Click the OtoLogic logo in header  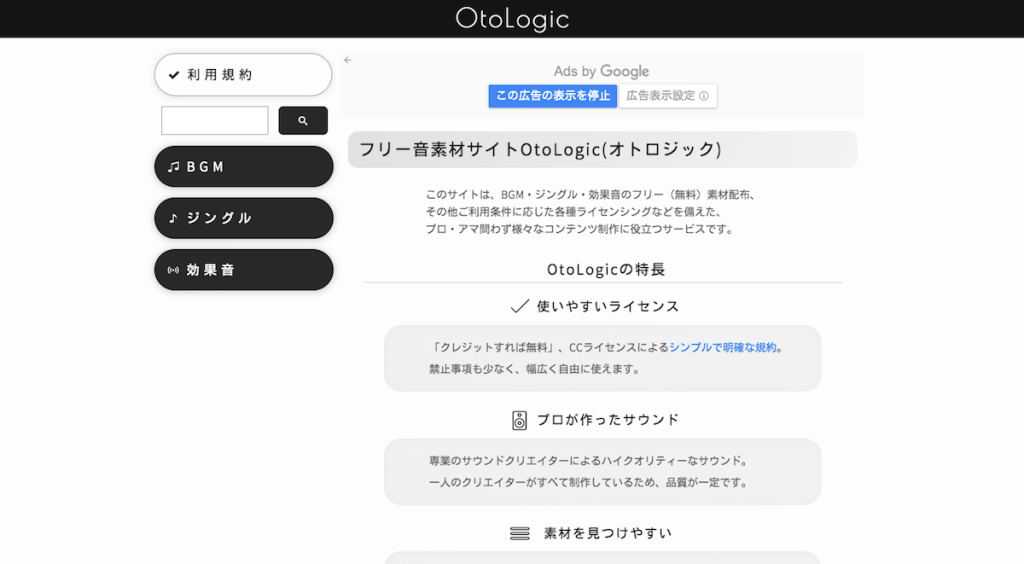(x=512, y=18)
